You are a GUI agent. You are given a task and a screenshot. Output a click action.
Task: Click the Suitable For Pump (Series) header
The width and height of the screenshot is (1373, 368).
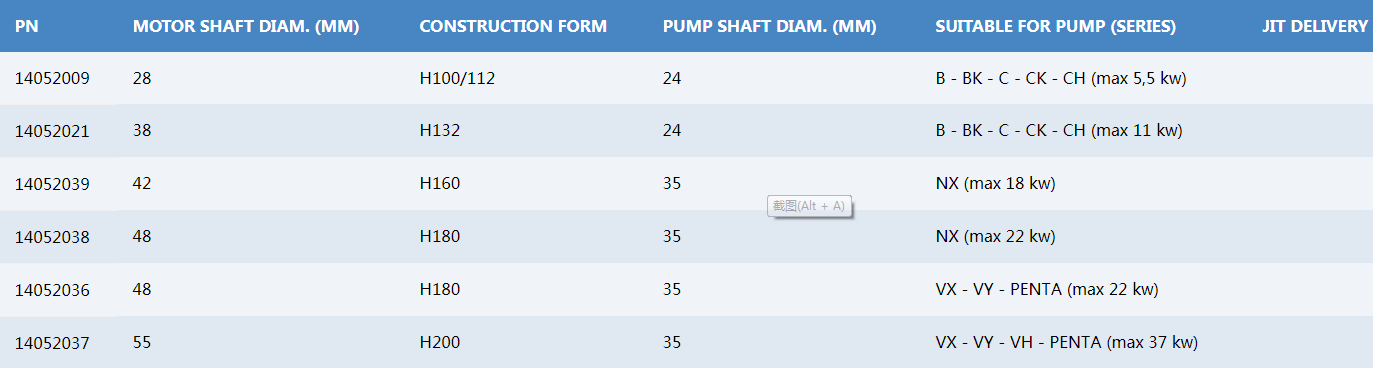pyautogui.click(x=1056, y=26)
